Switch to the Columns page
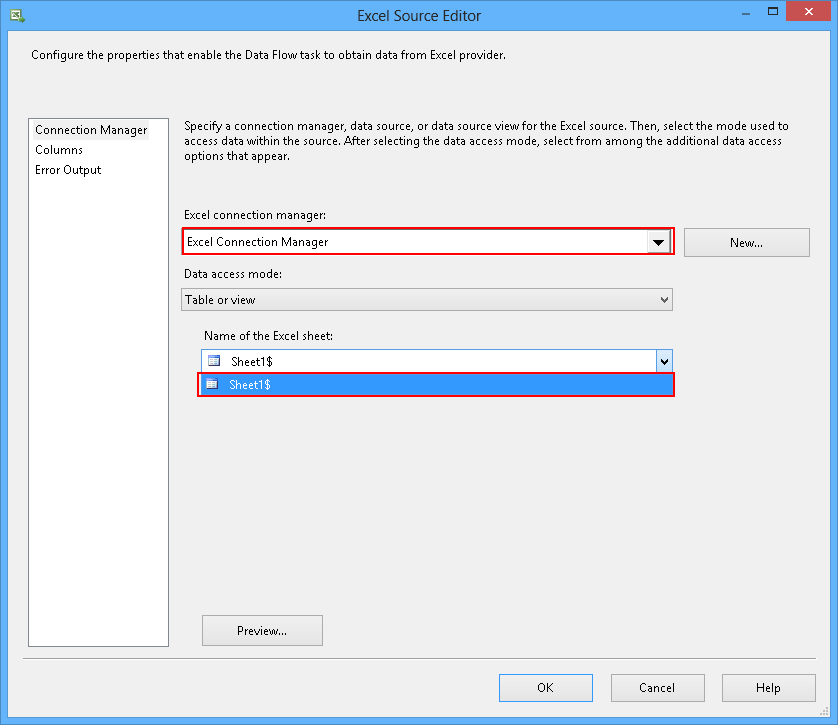 click(59, 150)
